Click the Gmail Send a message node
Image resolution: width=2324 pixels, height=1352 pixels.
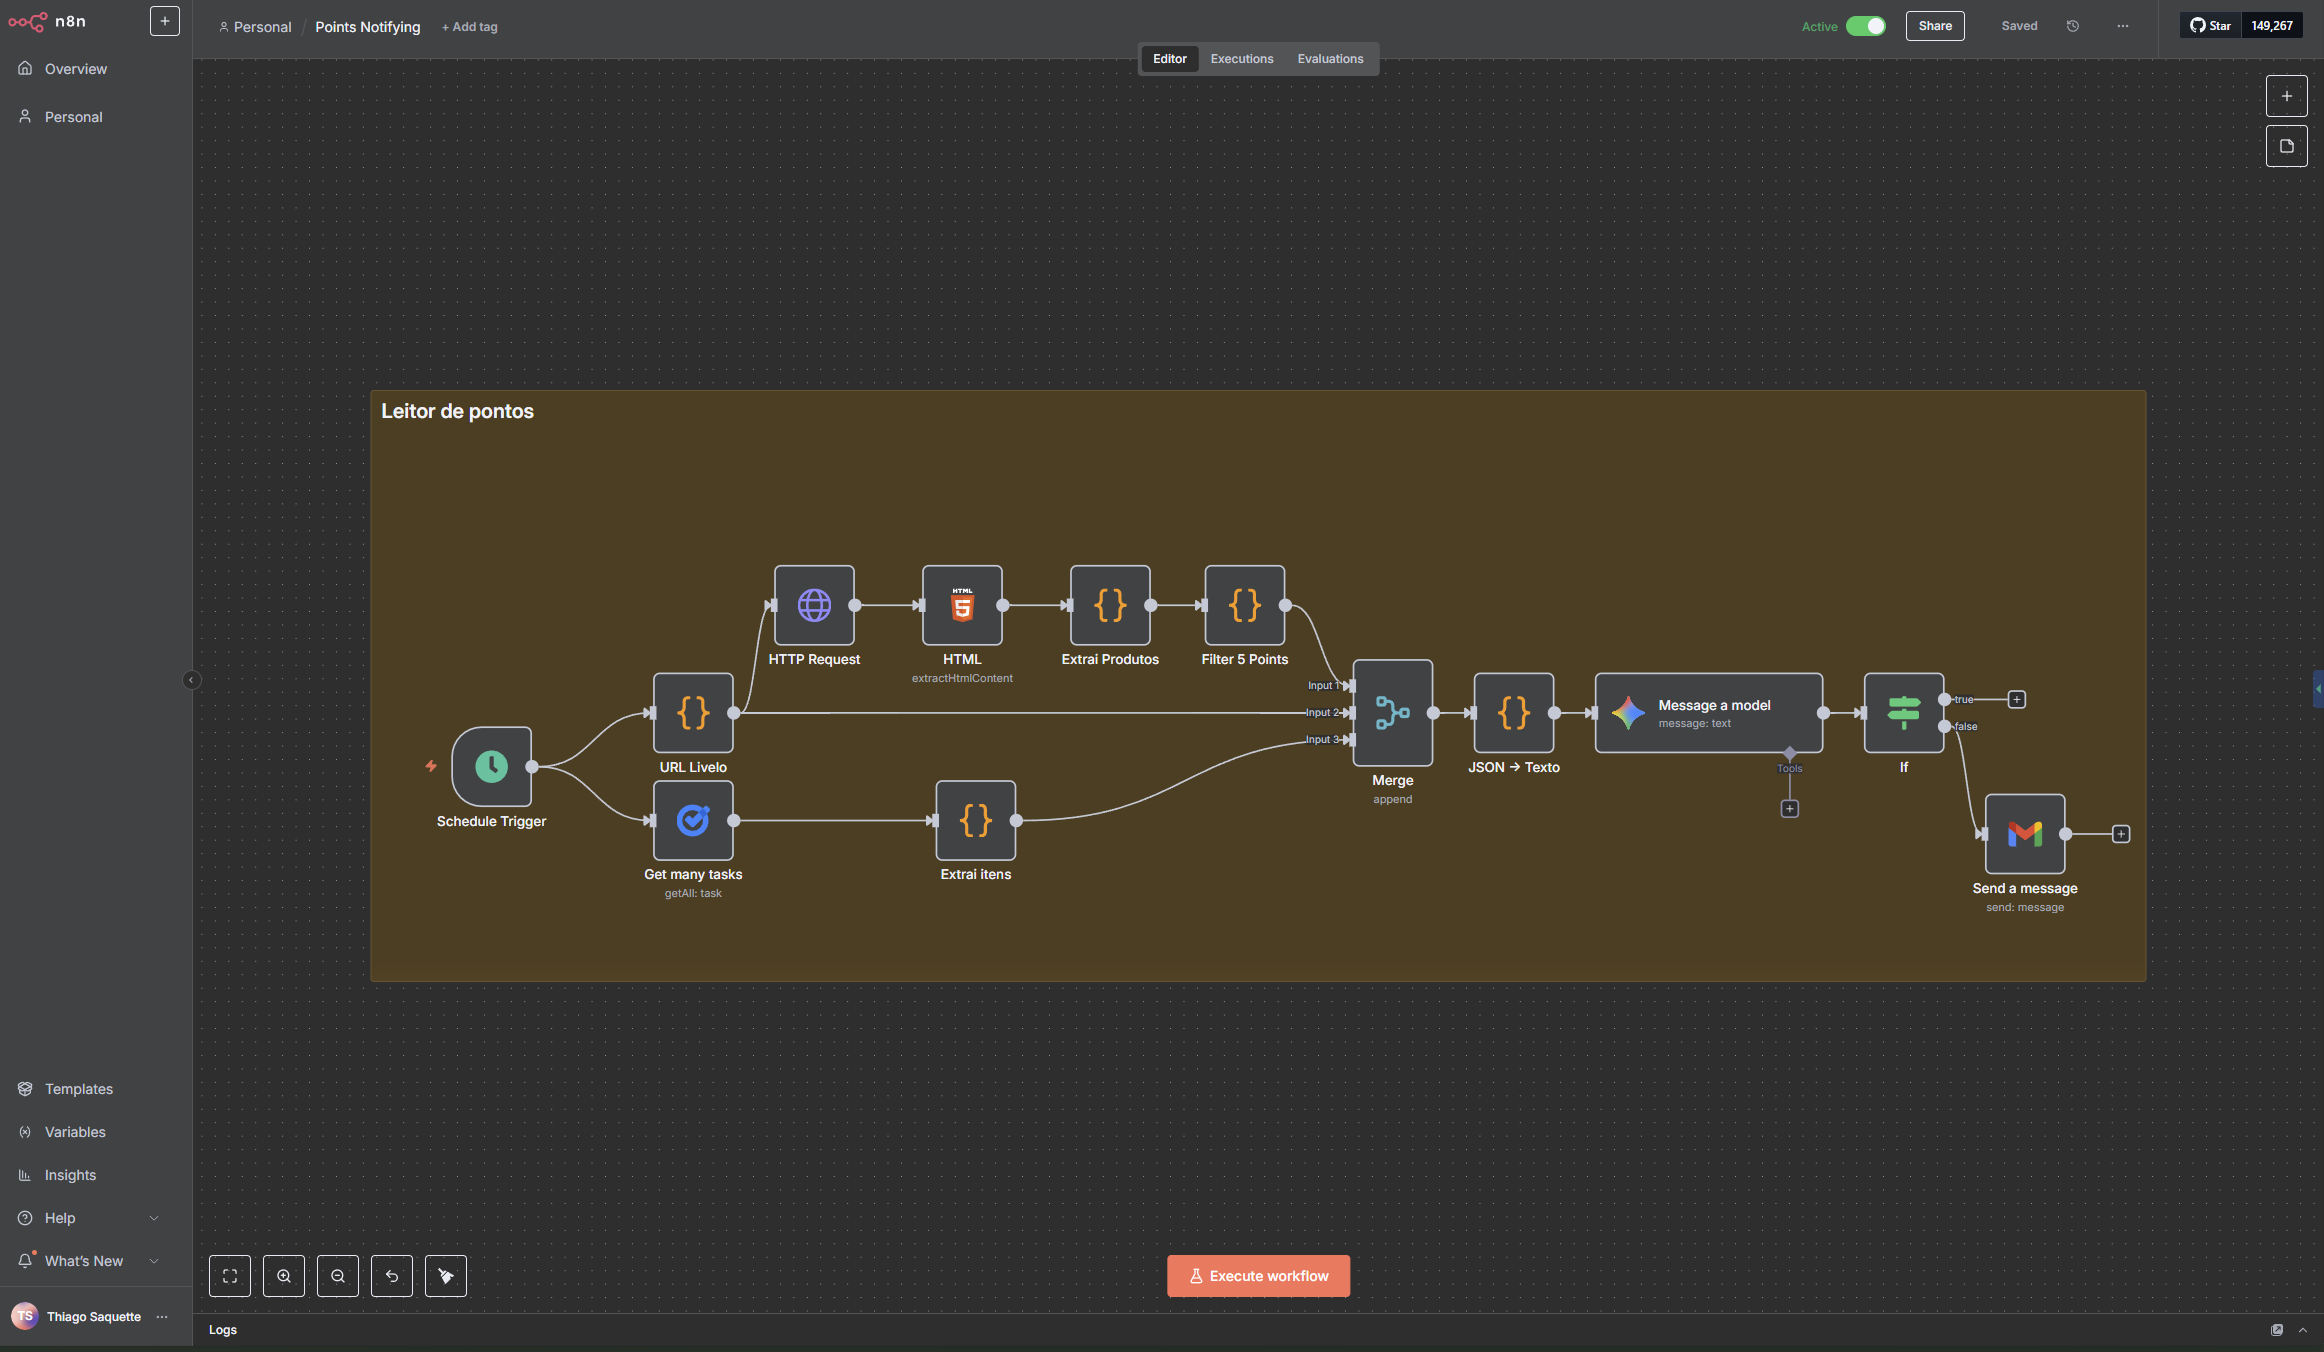pyautogui.click(x=2024, y=834)
